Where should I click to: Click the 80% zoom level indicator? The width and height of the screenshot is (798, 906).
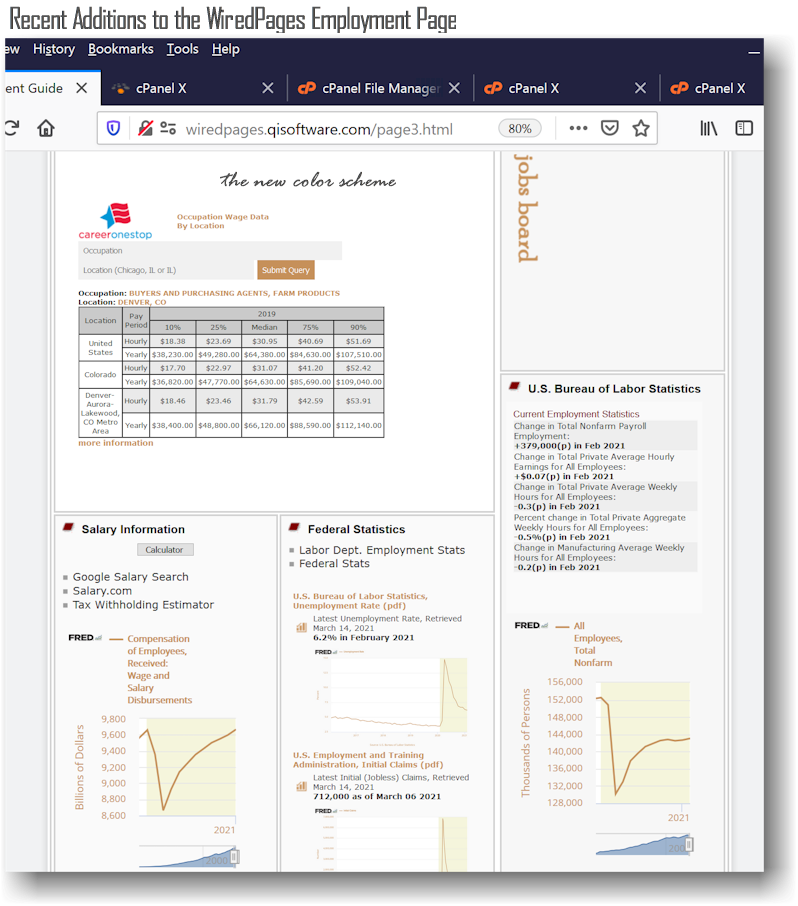point(520,128)
